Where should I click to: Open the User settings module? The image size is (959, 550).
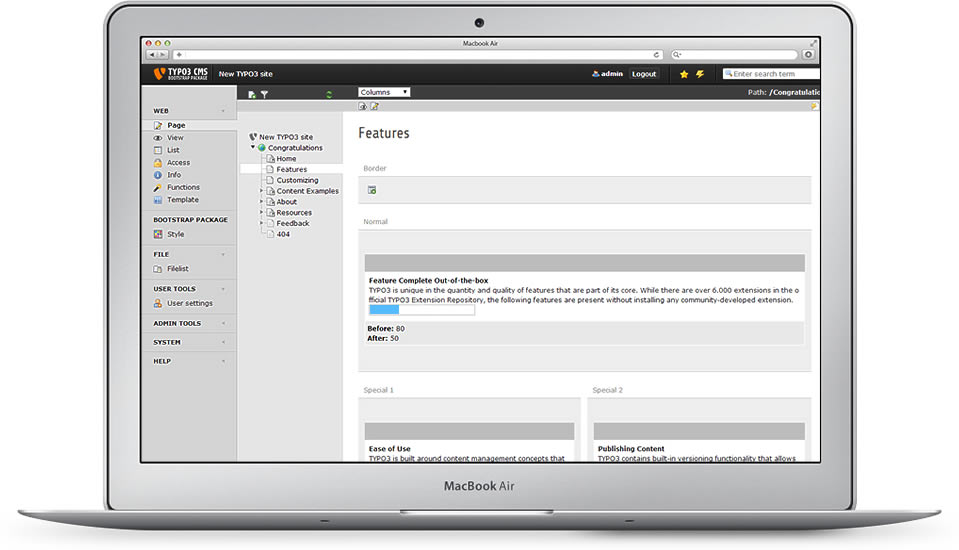[189, 303]
